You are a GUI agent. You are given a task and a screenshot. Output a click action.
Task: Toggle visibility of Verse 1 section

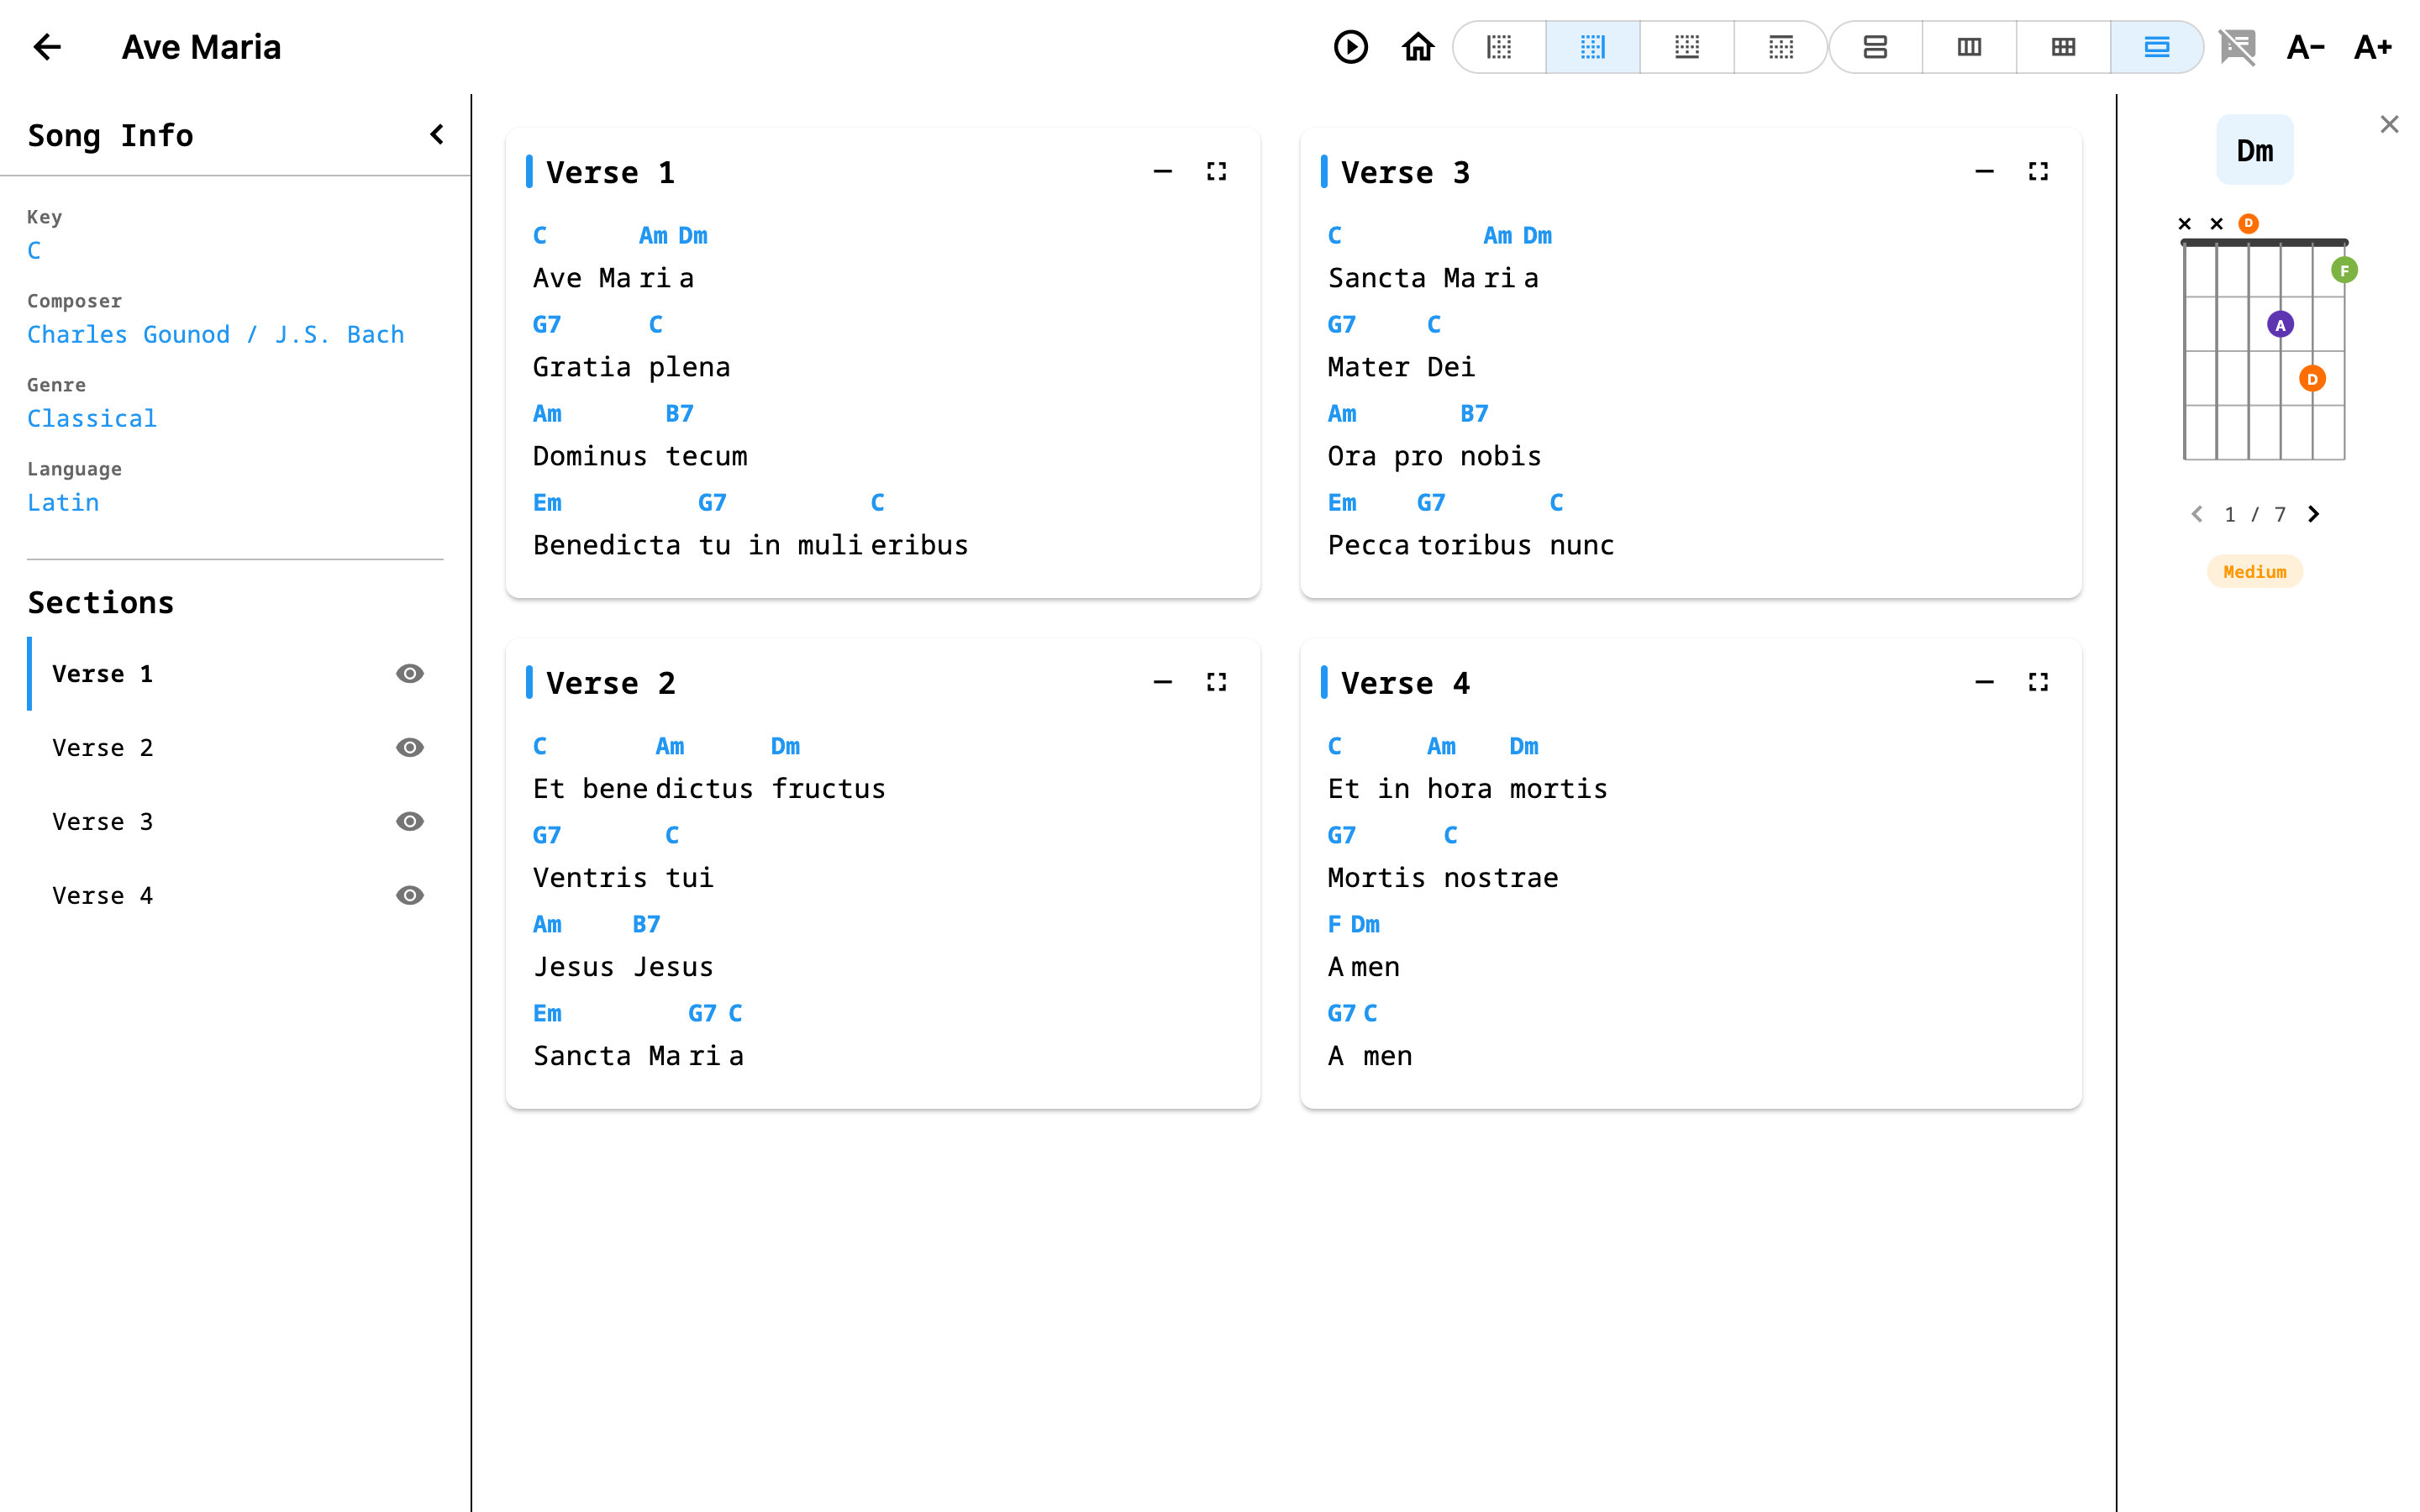pos(409,673)
